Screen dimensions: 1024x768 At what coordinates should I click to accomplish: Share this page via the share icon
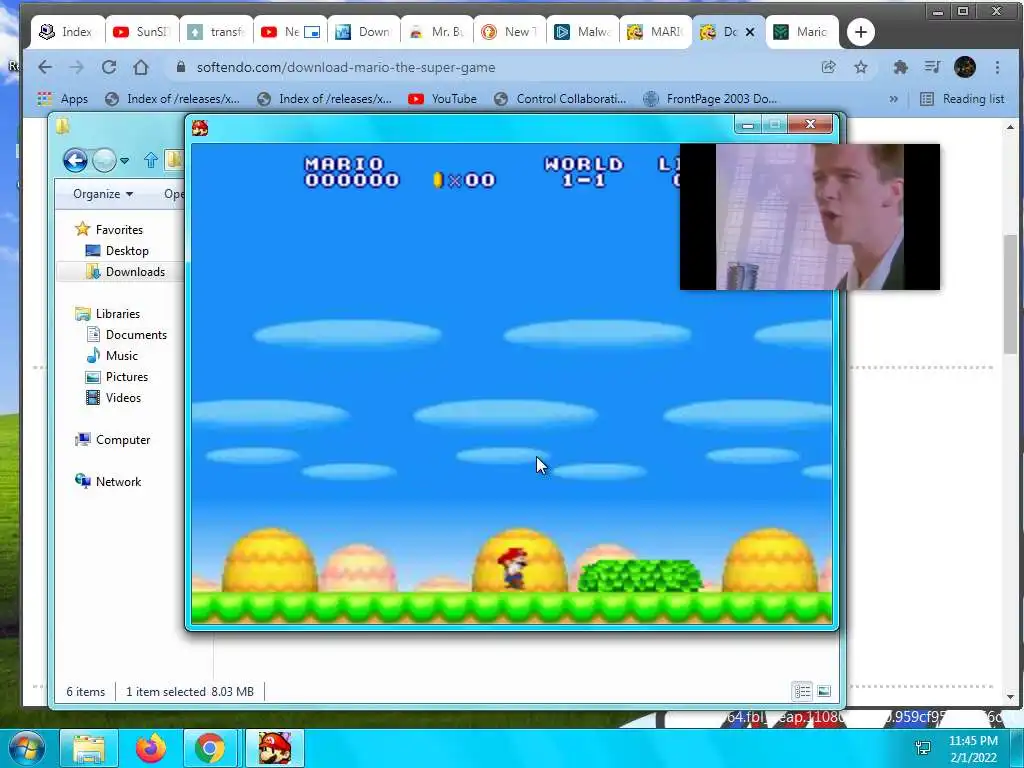click(829, 67)
